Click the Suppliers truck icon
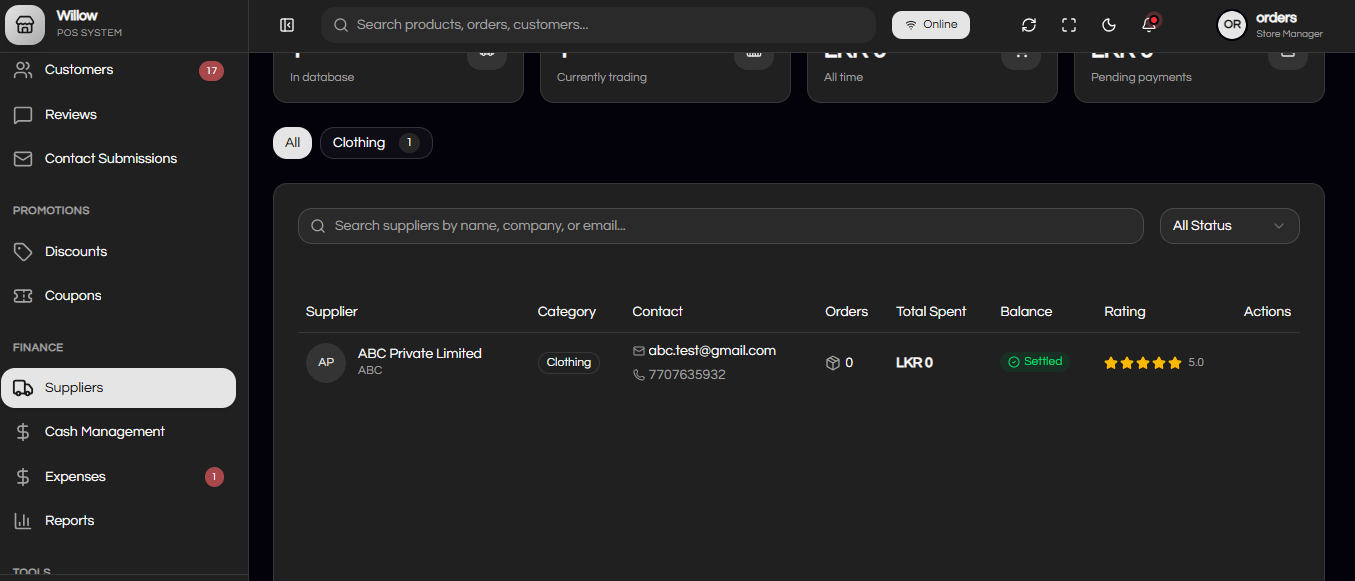Viewport: 1355px width, 581px height. tap(23, 388)
